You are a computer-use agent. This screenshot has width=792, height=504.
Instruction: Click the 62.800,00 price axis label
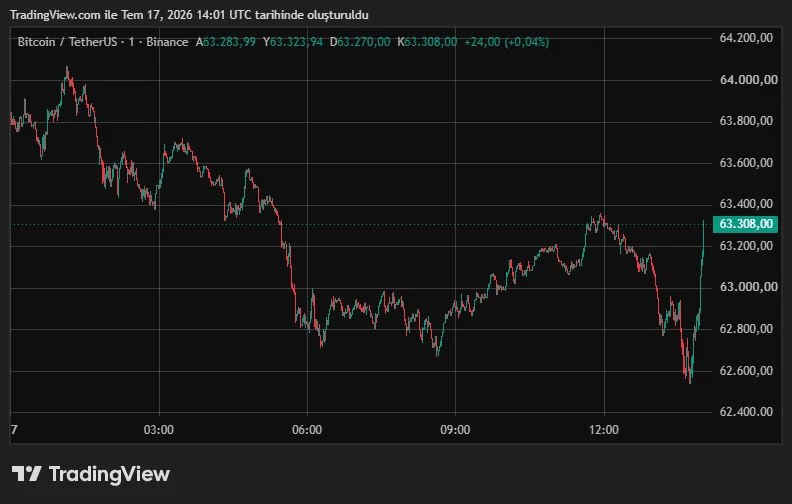pos(746,329)
